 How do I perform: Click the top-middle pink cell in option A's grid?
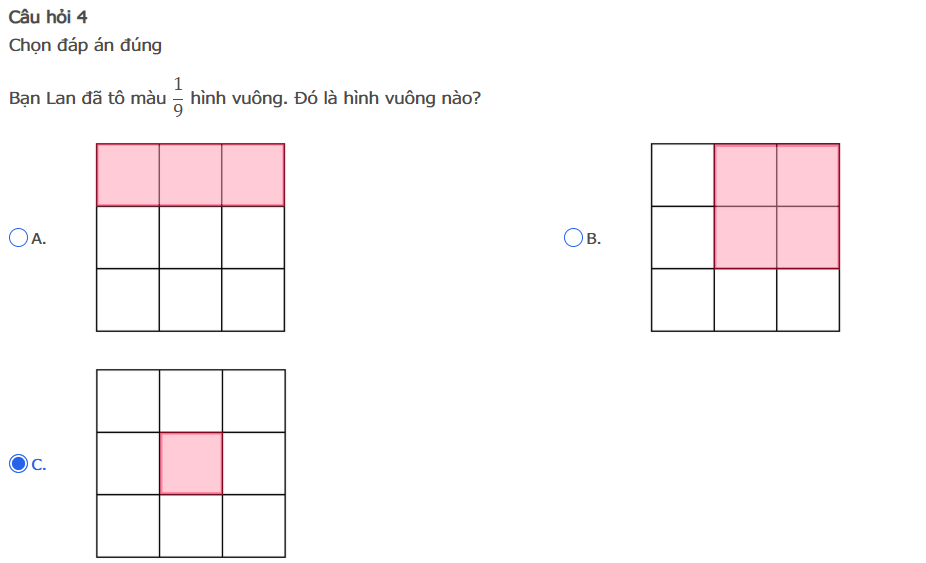pos(190,175)
